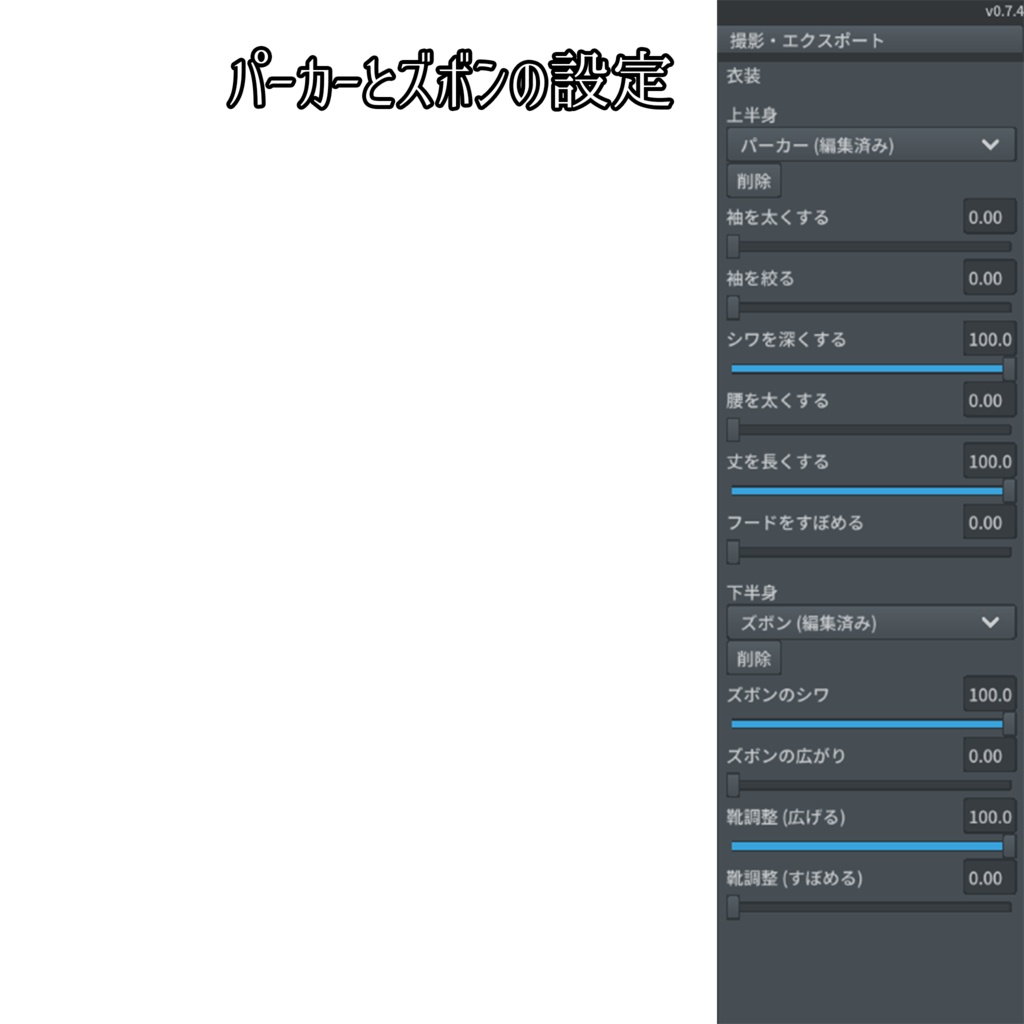
Task: Expand the パーカー (編集済み) selector chevron
Action: 991,144
